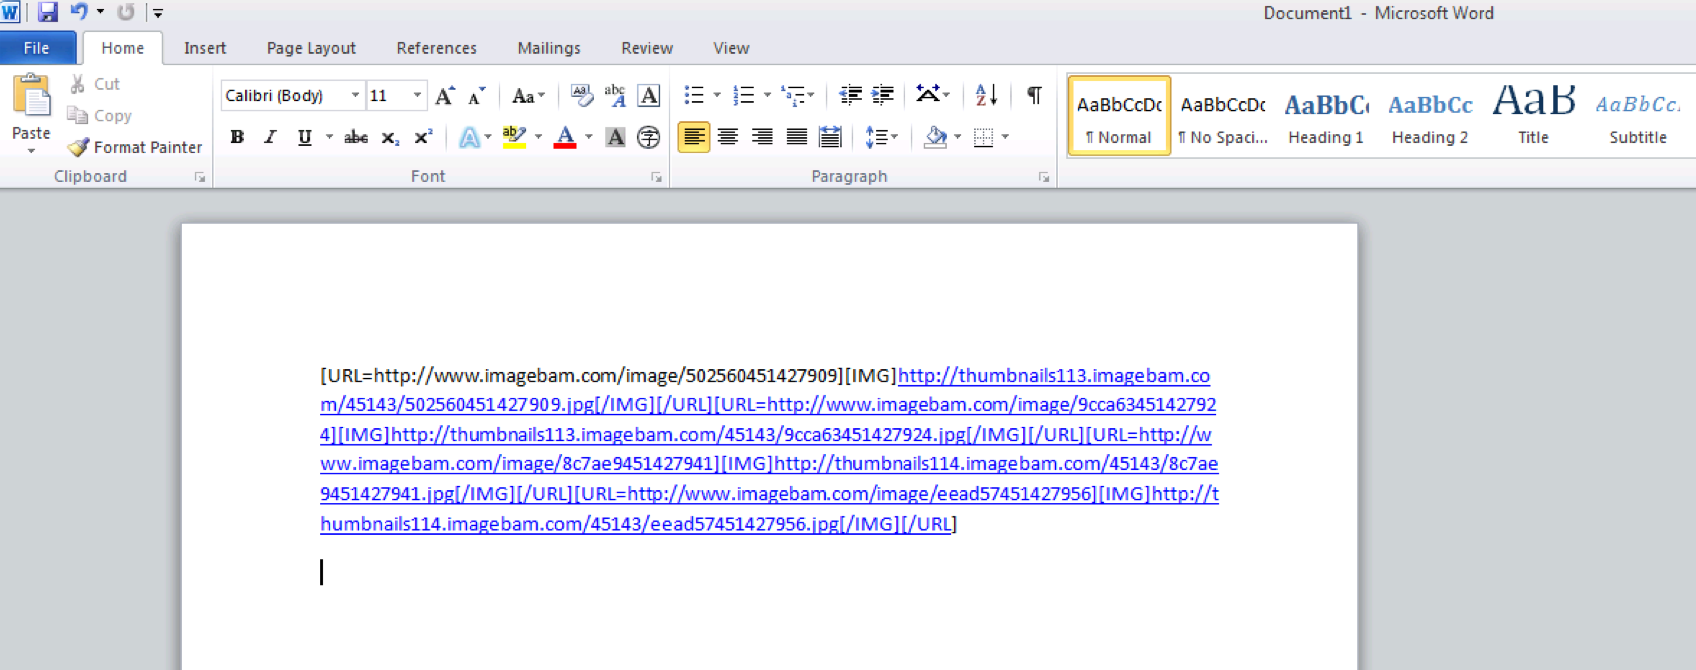Image resolution: width=1696 pixels, height=670 pixels.
Task: Expand Customize Quick Access Toolbar arrow
Action: 158,13
